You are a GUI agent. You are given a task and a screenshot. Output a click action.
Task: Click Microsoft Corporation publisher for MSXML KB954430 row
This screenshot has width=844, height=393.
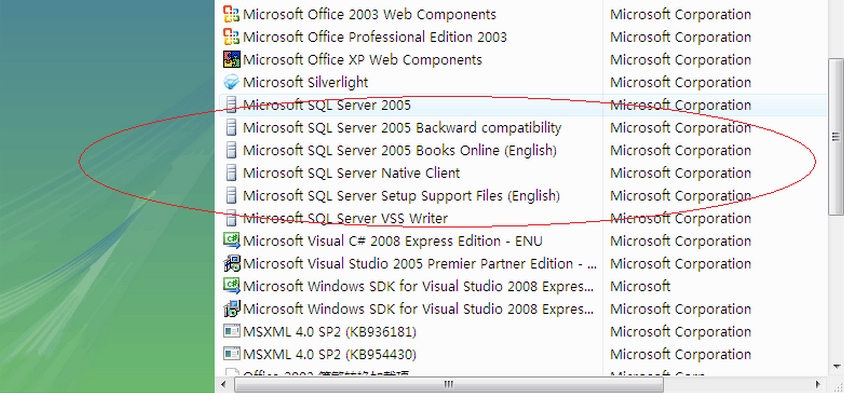point(680,354)
